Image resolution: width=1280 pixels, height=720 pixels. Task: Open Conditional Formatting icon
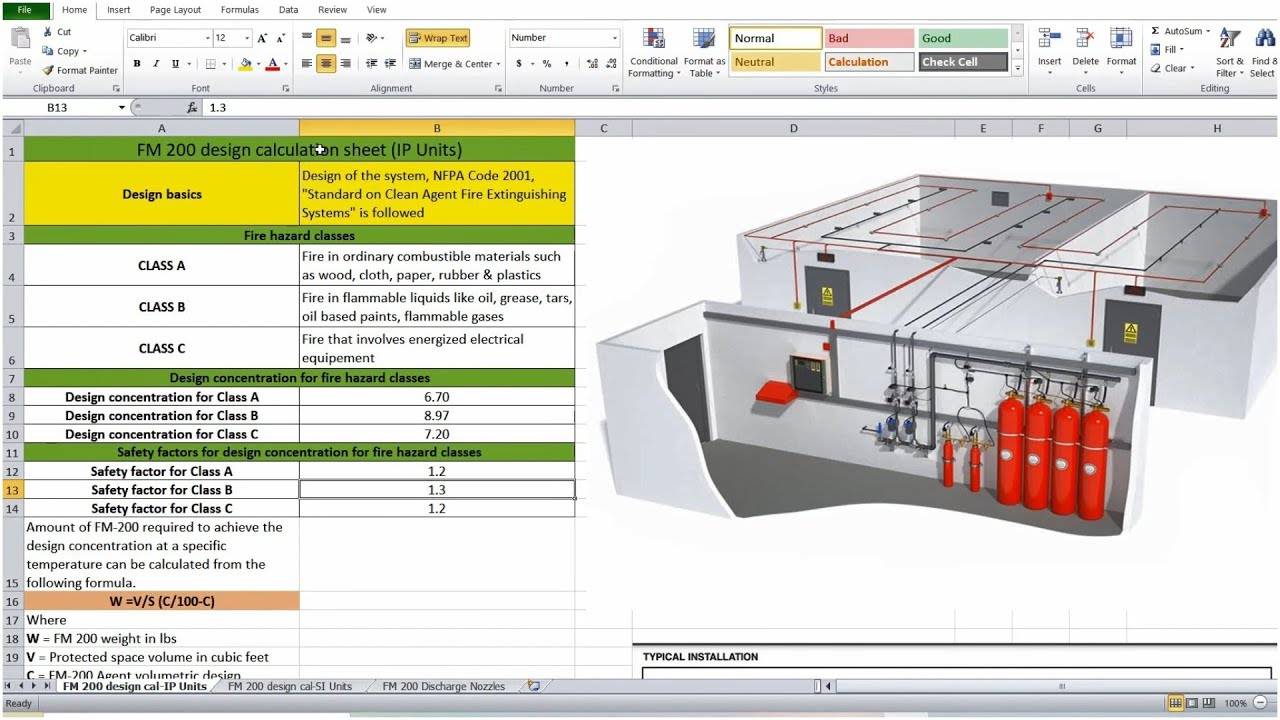click(654, 40)
